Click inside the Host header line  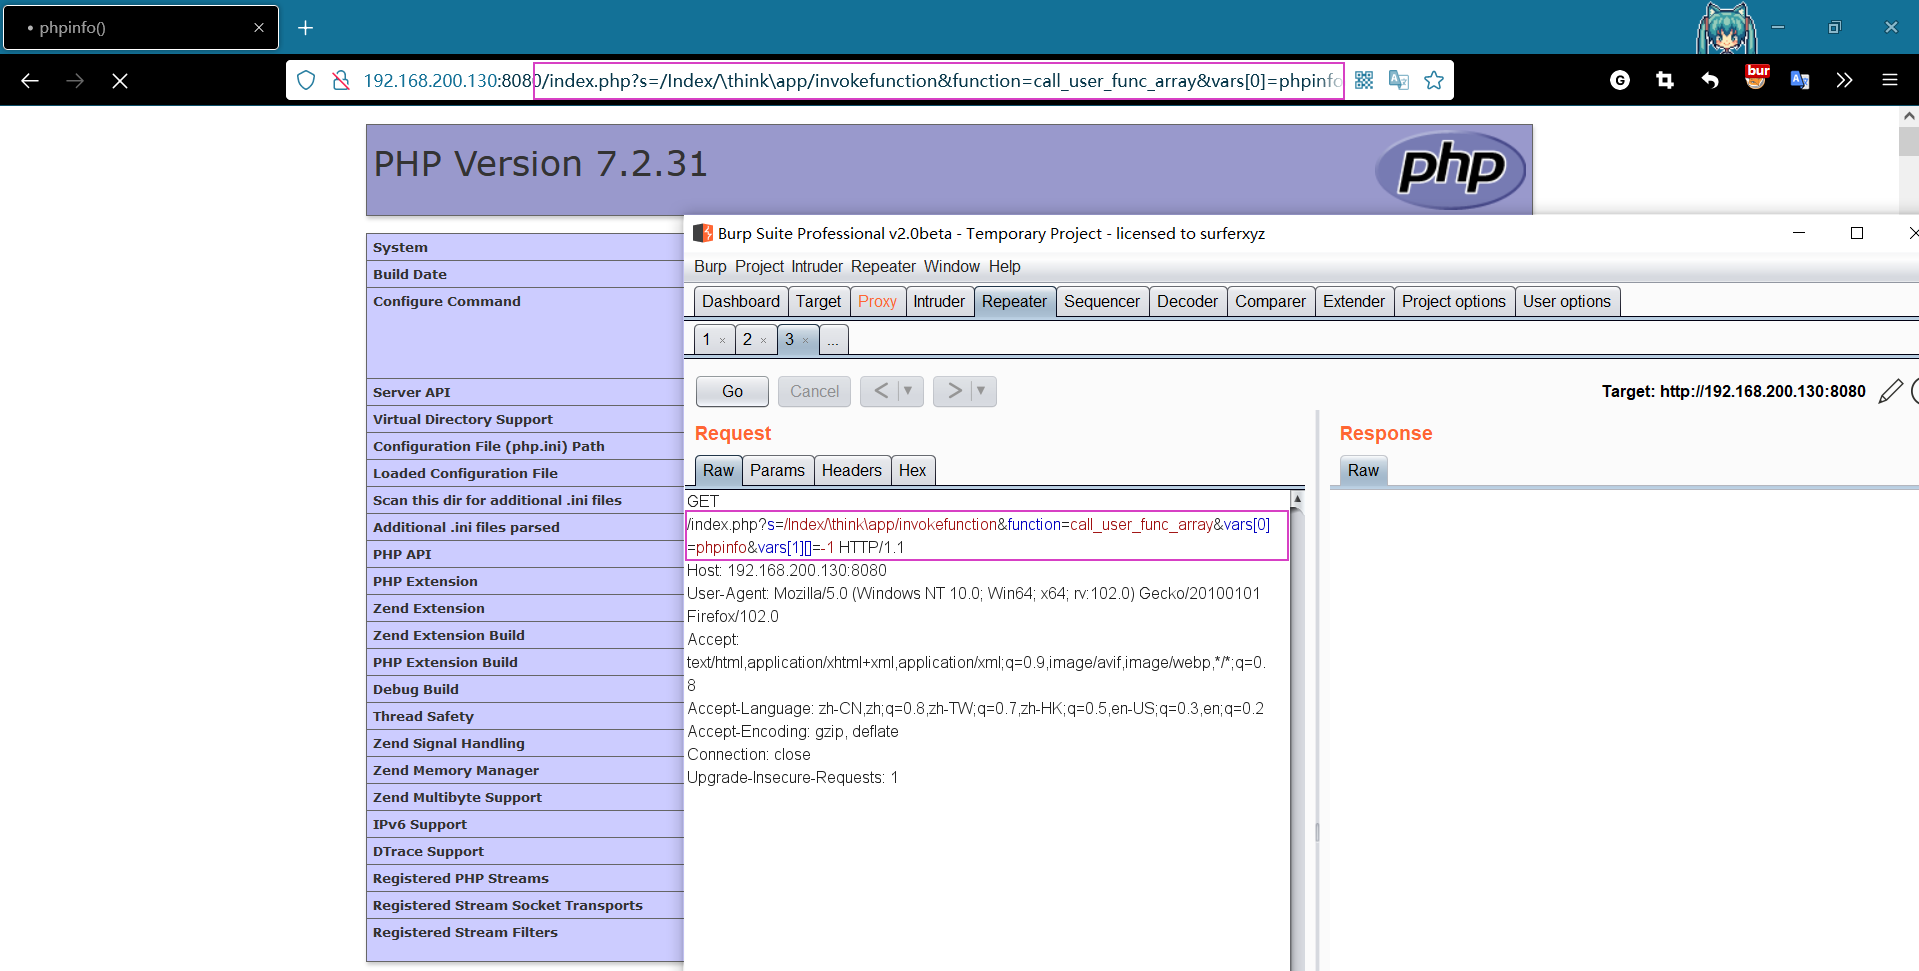click(787, 570)
